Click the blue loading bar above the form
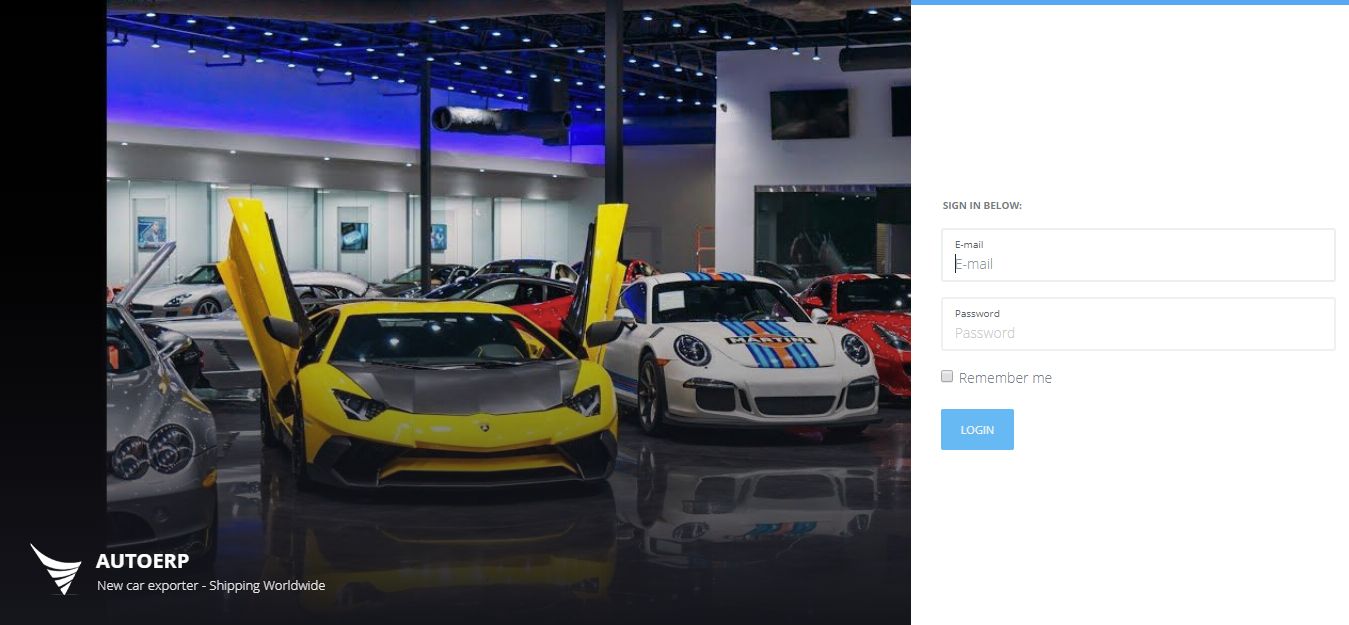Viewport: 1349px width, 625px height. click(x=1130, y=2)
